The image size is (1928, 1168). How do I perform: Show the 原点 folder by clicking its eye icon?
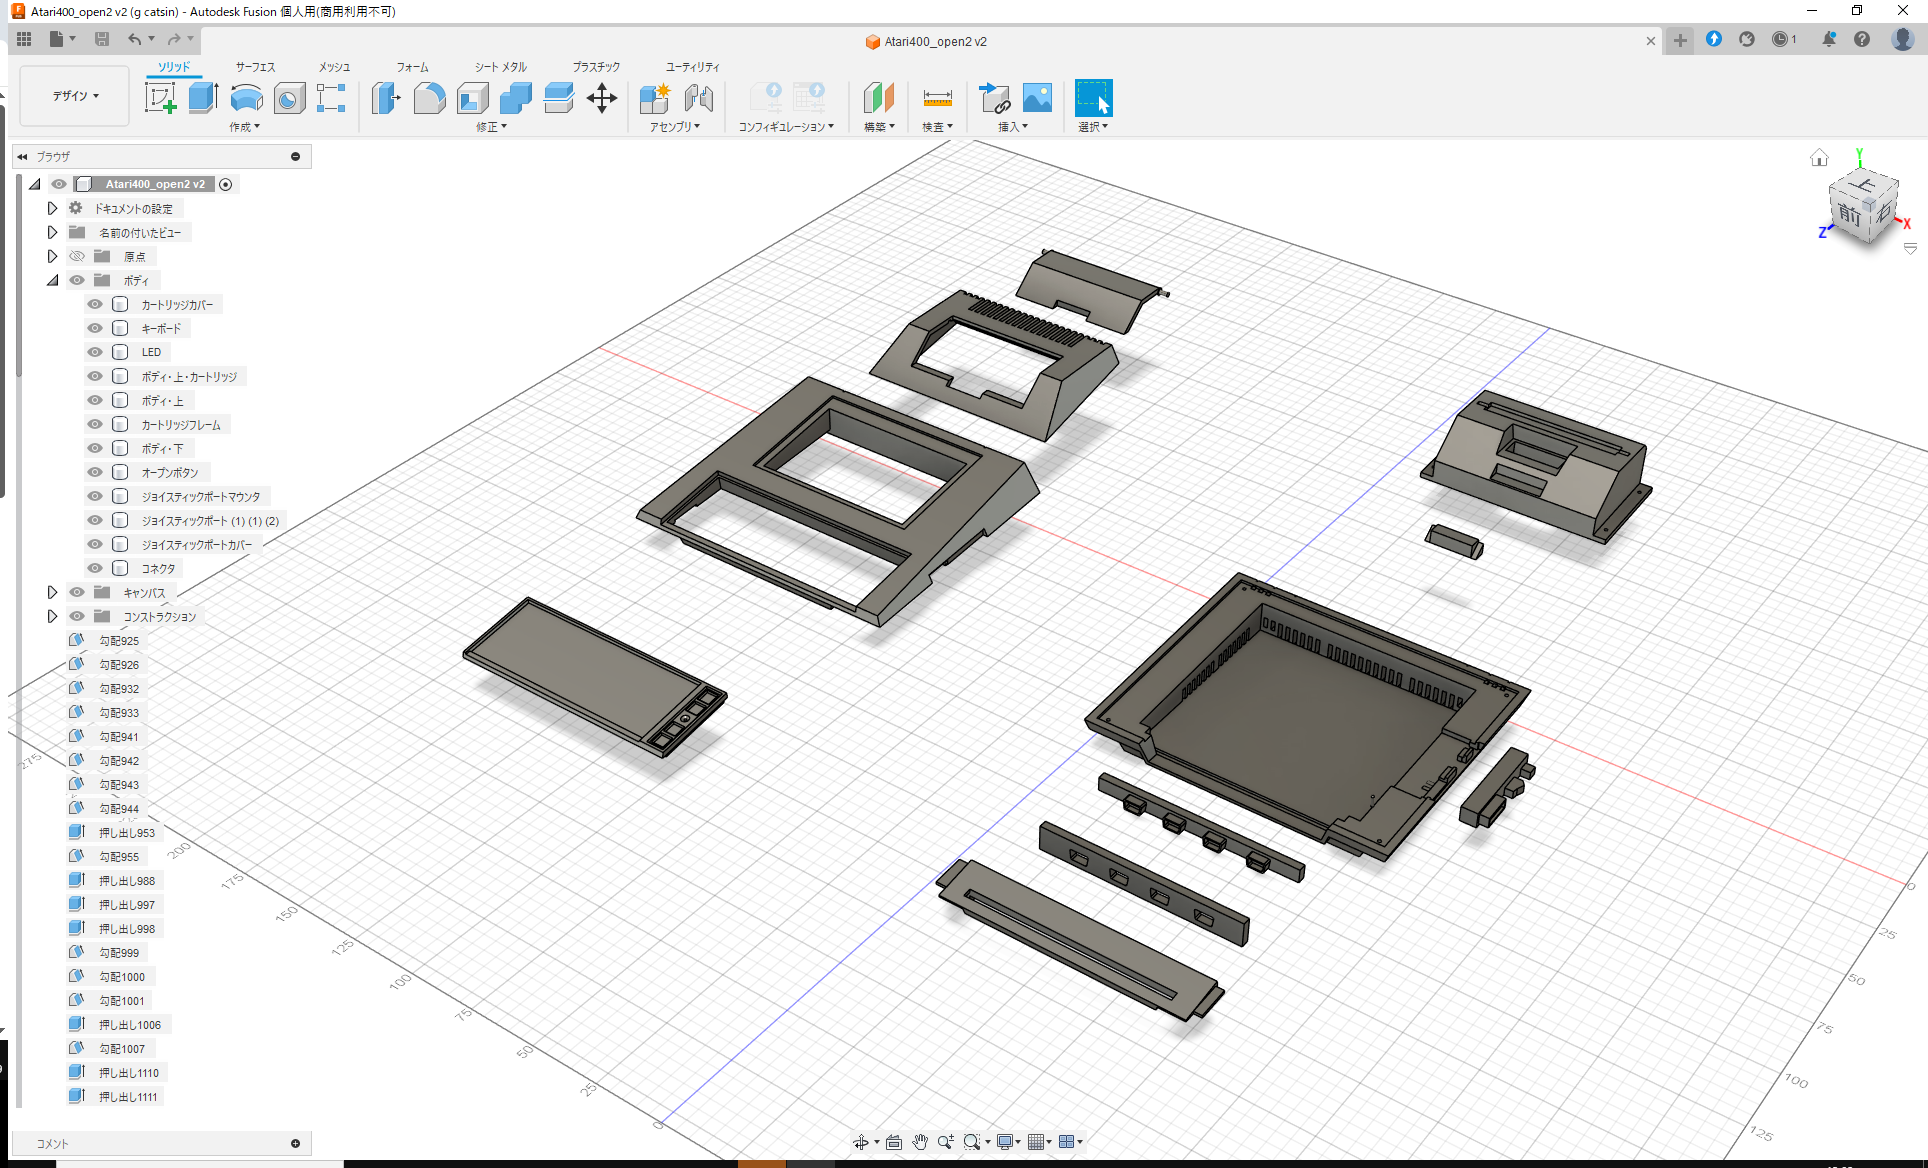point(77,256)
